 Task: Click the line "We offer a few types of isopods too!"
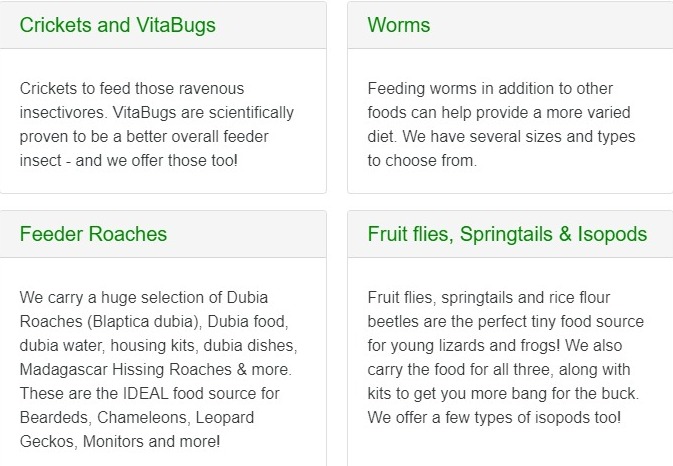494,418
